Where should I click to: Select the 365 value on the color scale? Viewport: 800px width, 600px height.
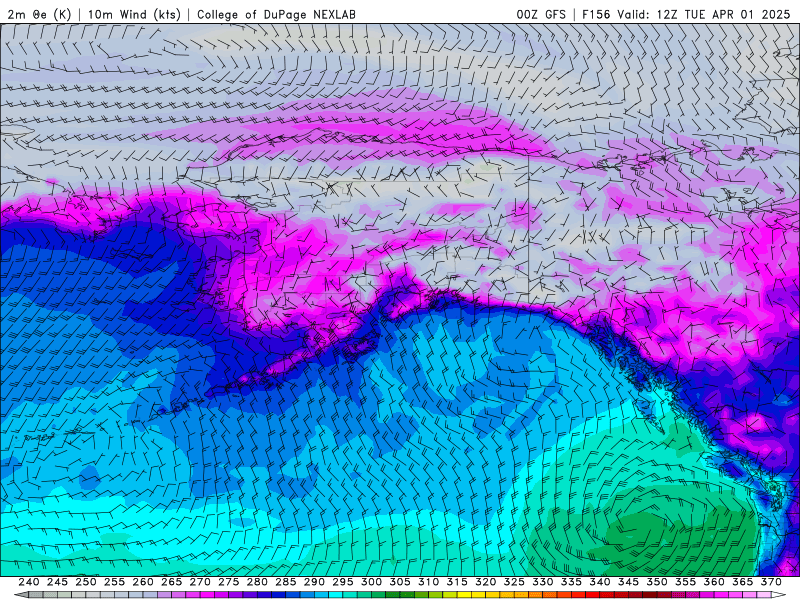coord(743,582)
